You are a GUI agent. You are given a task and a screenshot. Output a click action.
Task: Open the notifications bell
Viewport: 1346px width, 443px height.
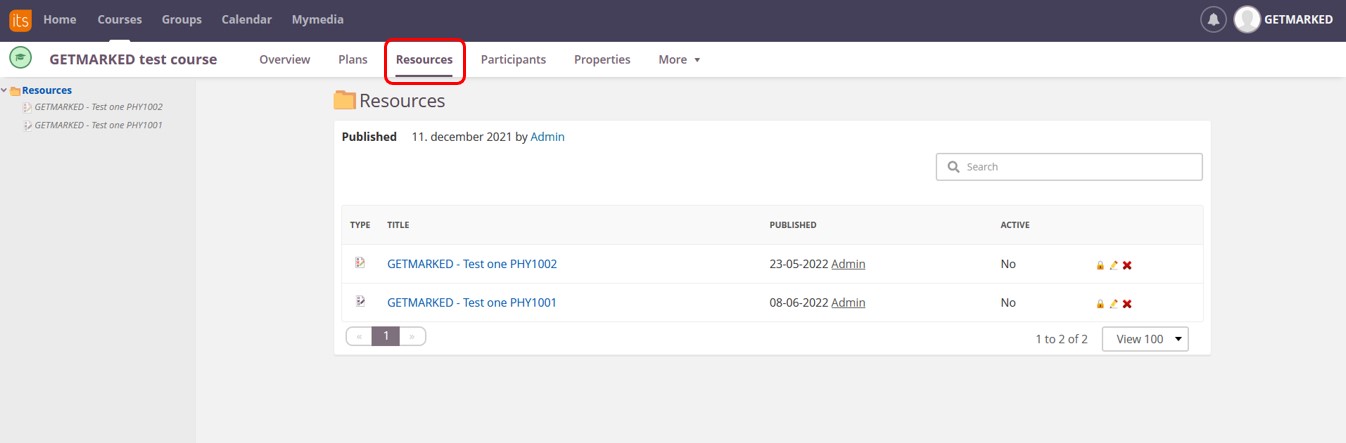(x=1213, y=19)
